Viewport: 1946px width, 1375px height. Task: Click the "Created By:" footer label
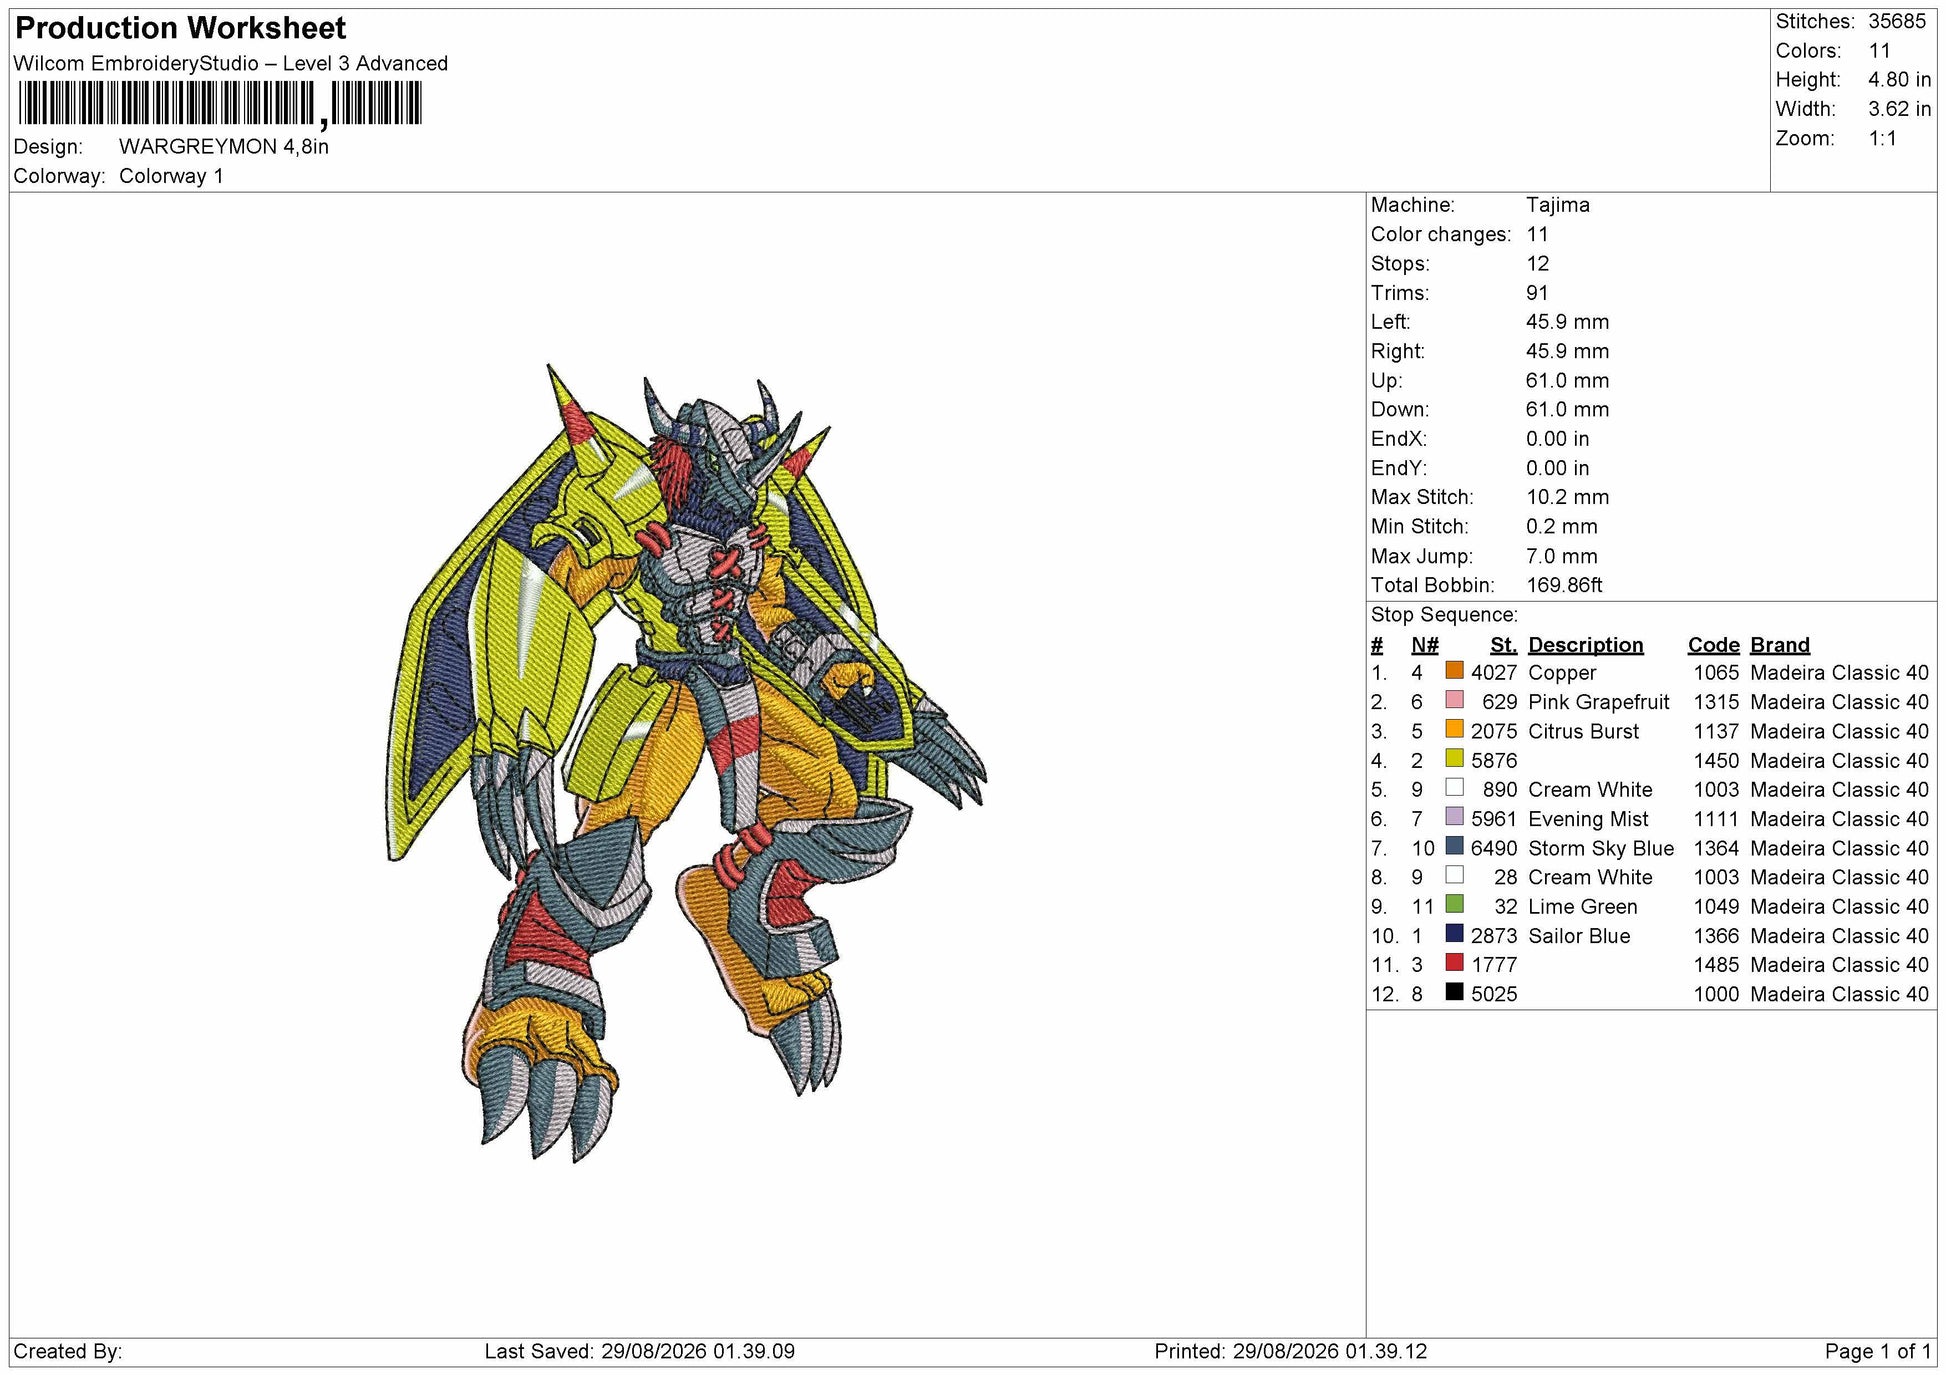click(68, 1352)
